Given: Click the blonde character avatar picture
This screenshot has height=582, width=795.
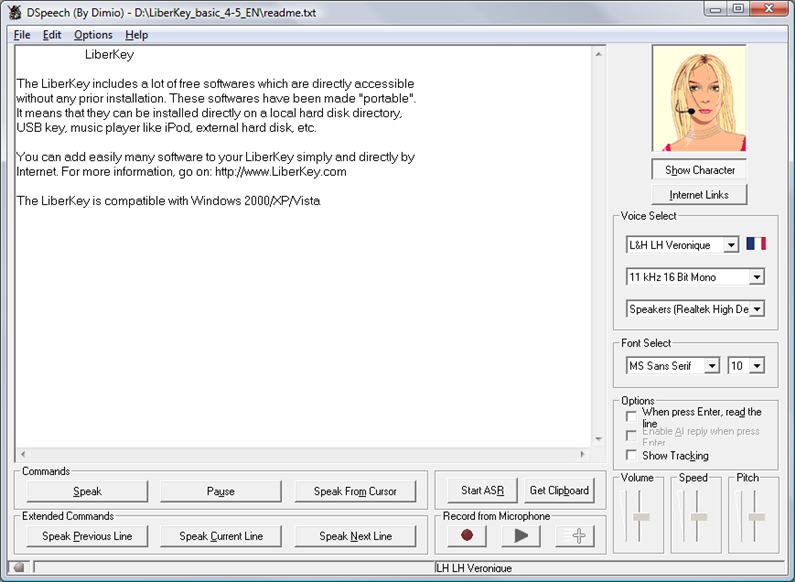Looking at the screenshot, I should point(699,98).
